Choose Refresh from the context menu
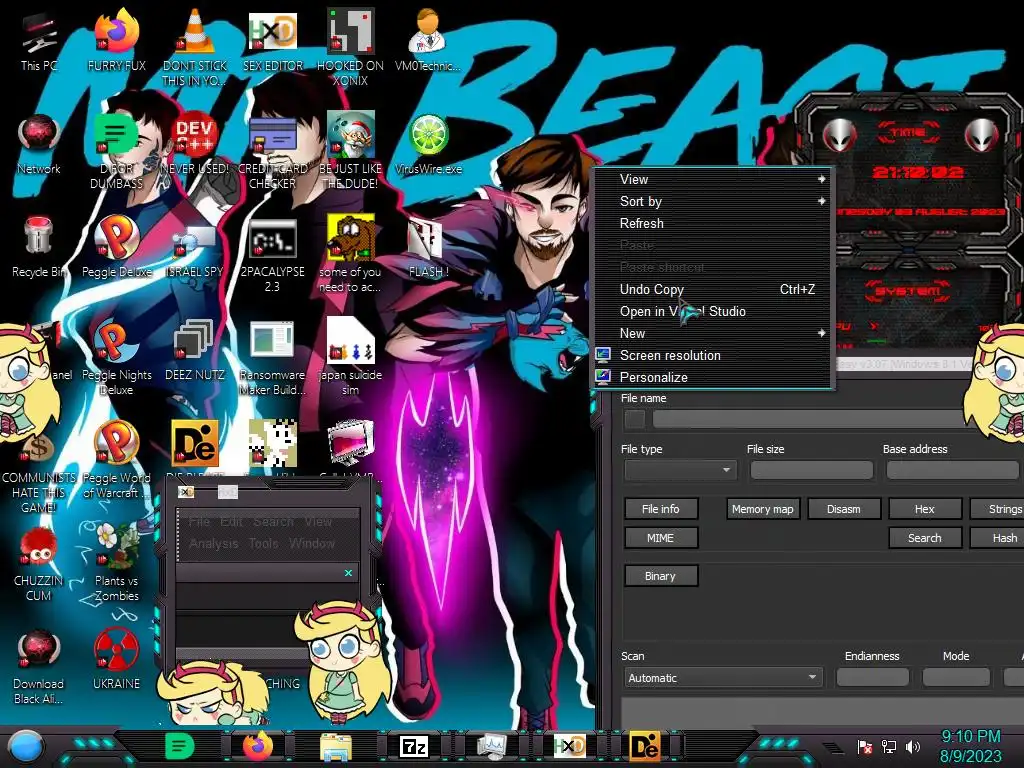1024x768 pixels. [714, 223]
